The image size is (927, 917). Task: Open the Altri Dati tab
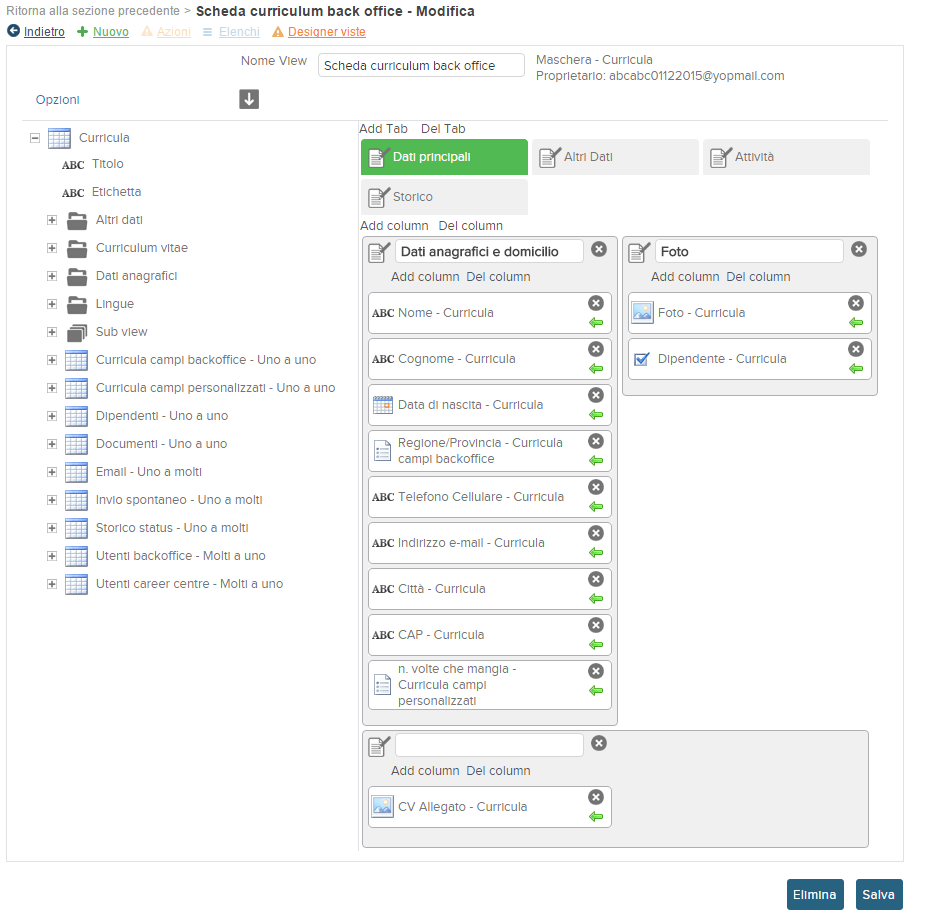coord(615,157)
